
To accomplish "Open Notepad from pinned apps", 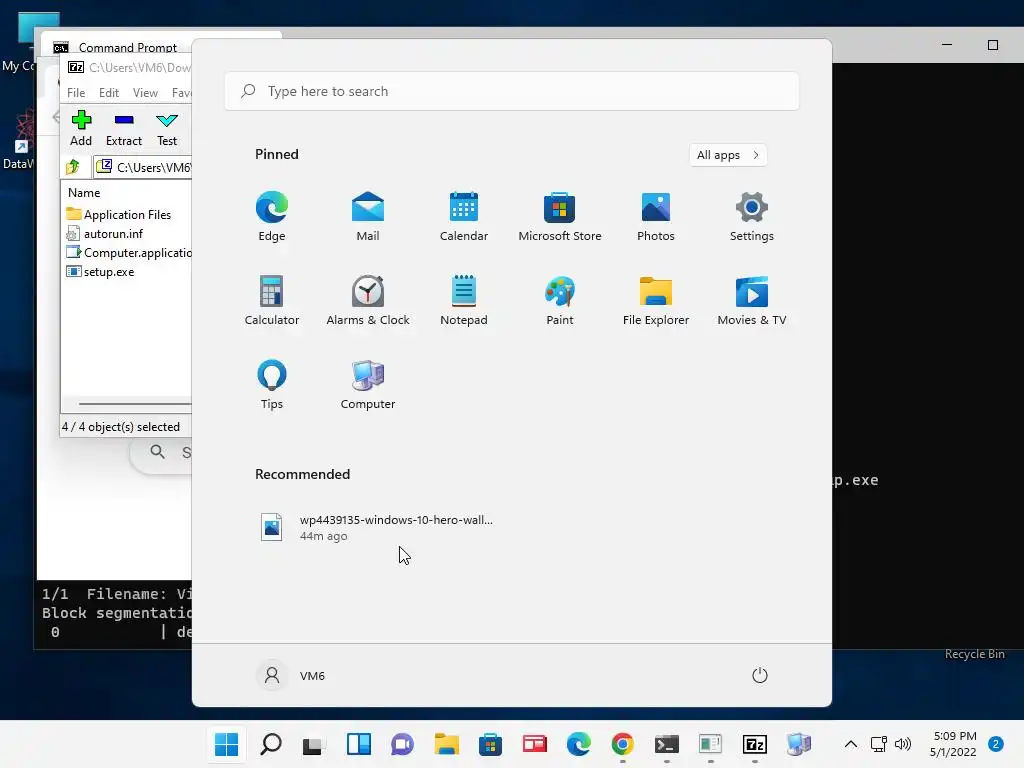I will tap(464, 300).
